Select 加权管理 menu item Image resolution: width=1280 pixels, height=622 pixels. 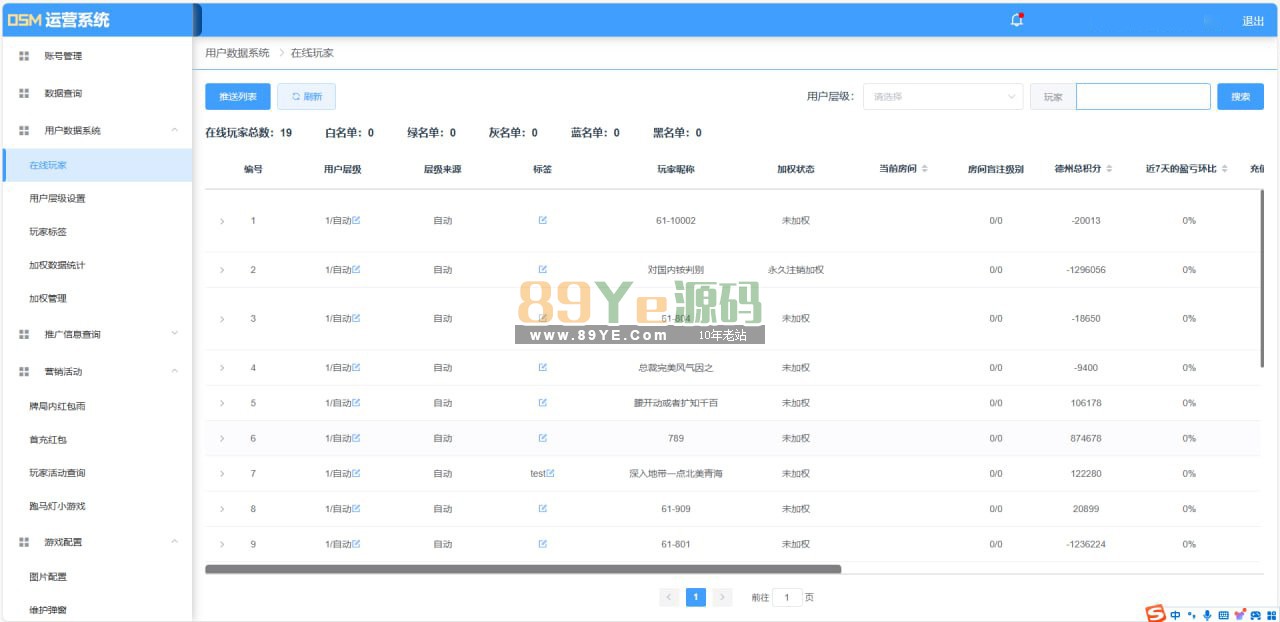pyautogui.click(x=48, y=298)
